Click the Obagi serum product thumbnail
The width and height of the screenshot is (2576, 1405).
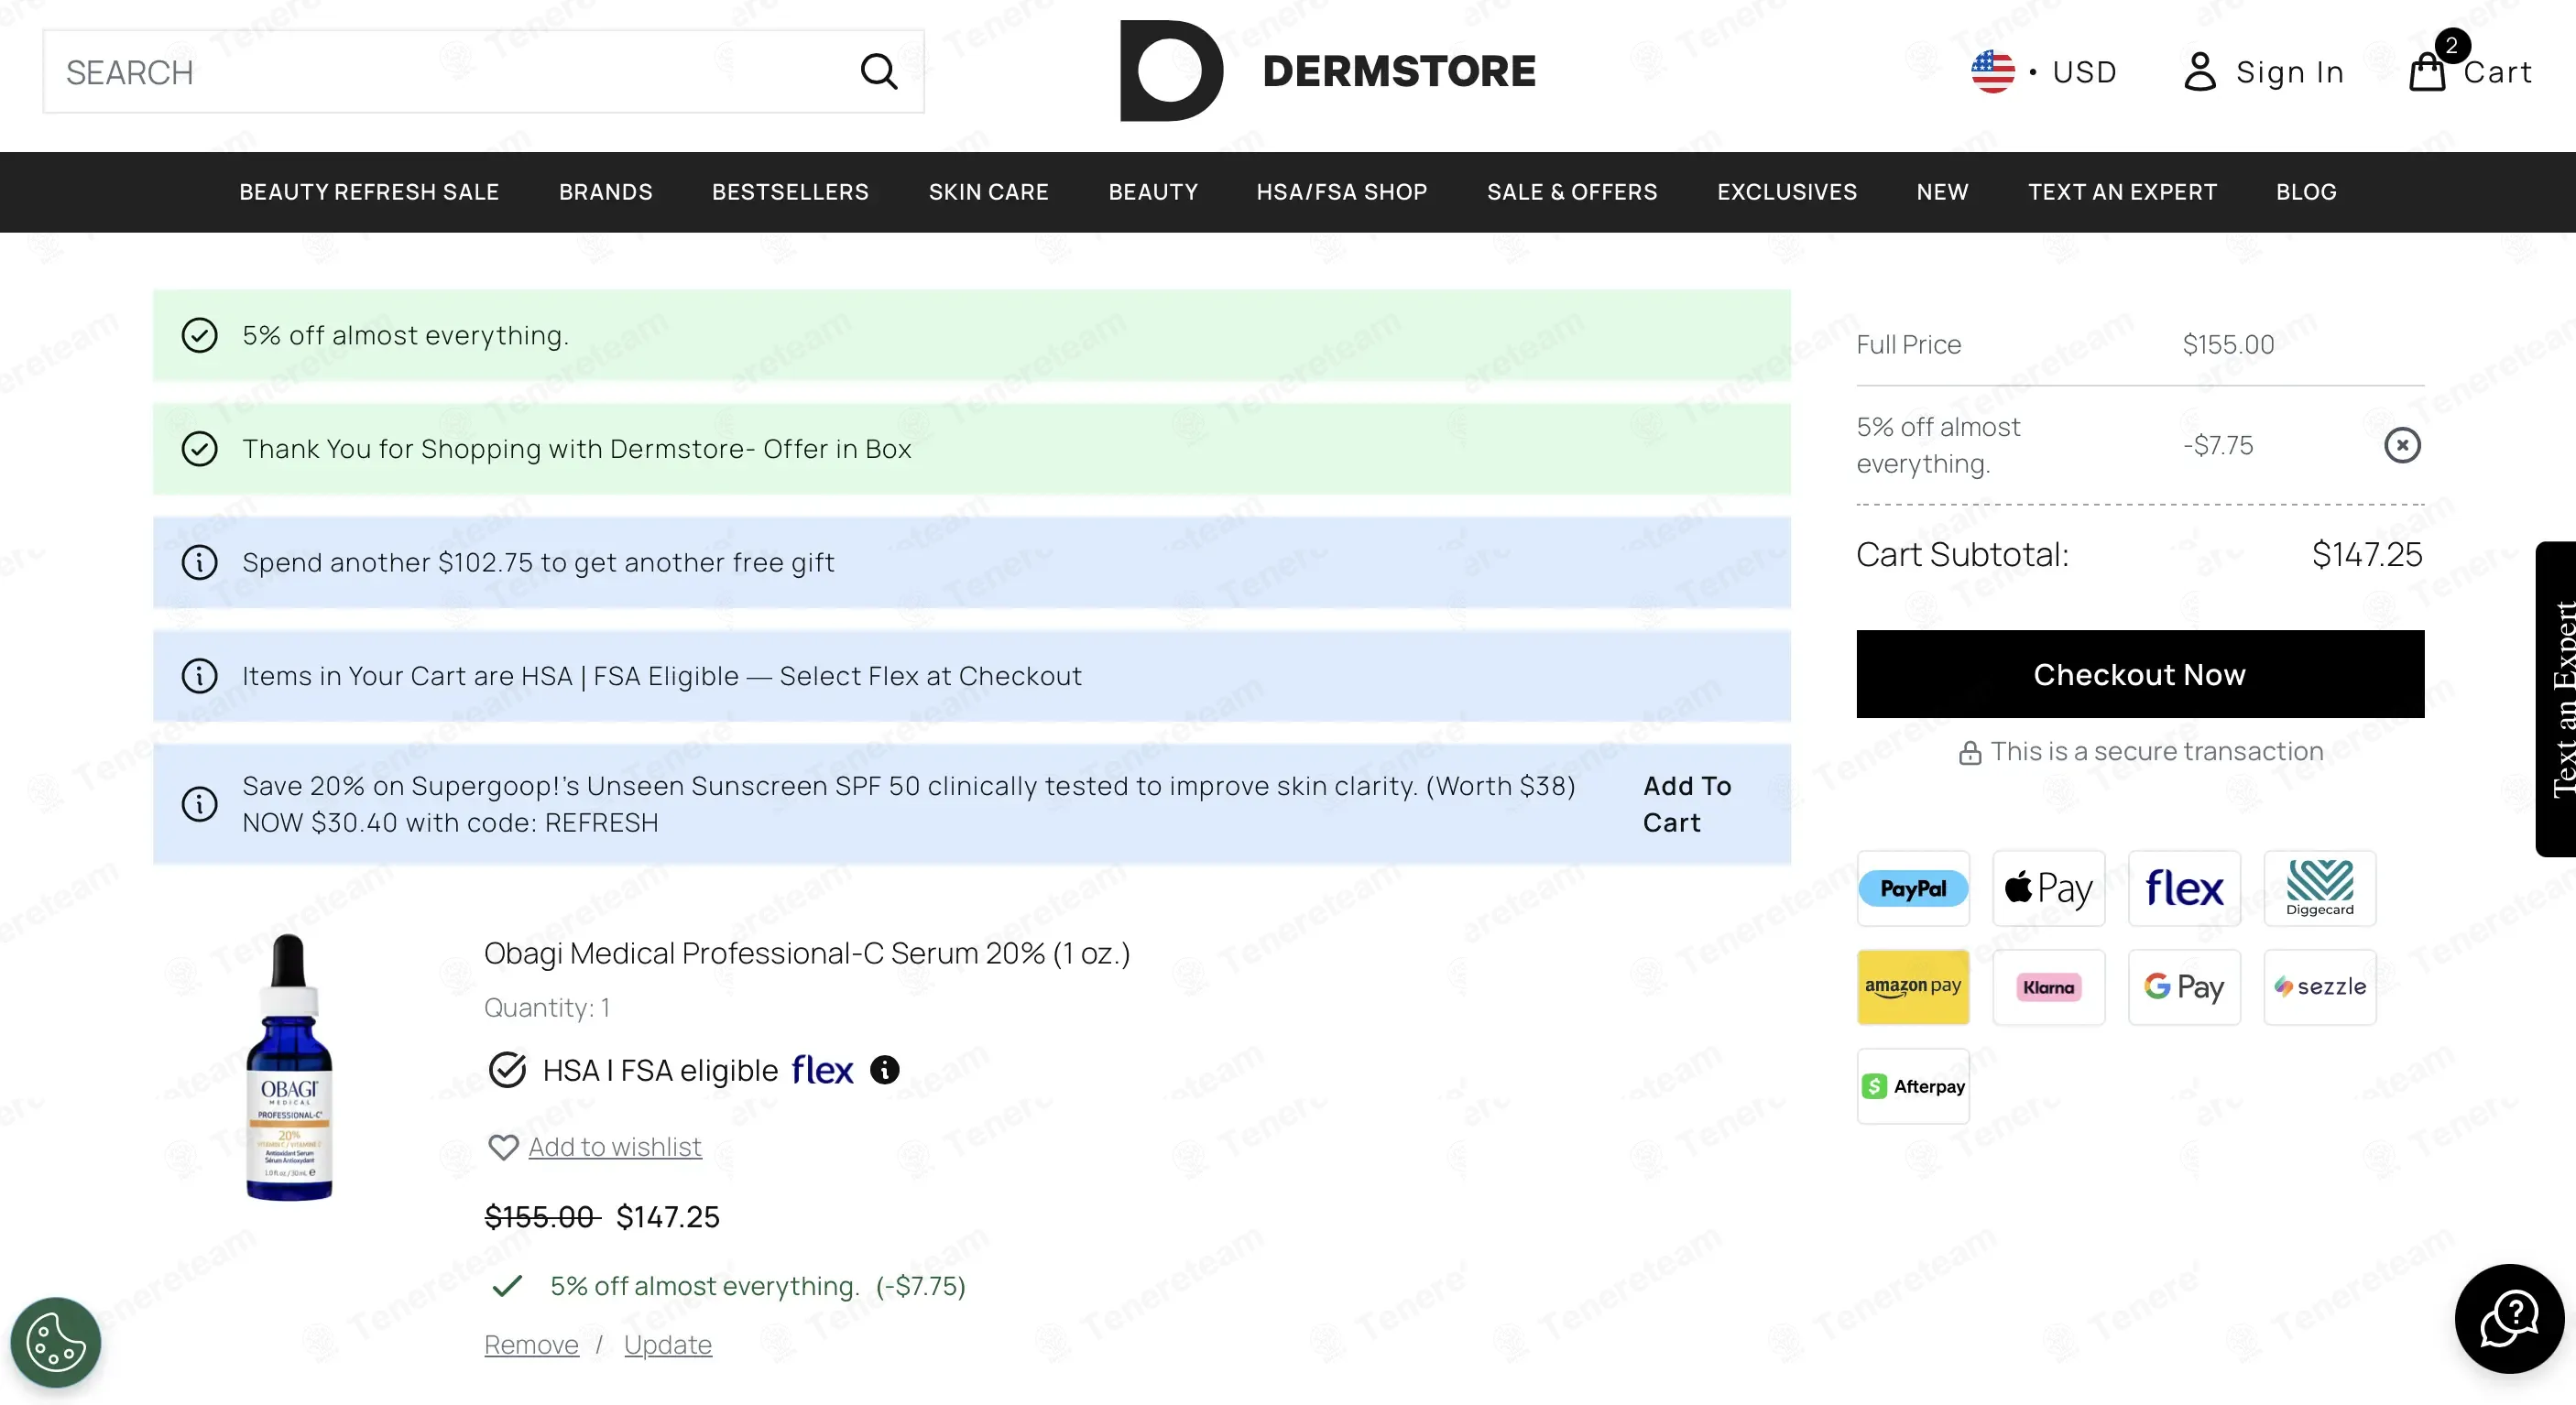click(x=289, y=1067)
